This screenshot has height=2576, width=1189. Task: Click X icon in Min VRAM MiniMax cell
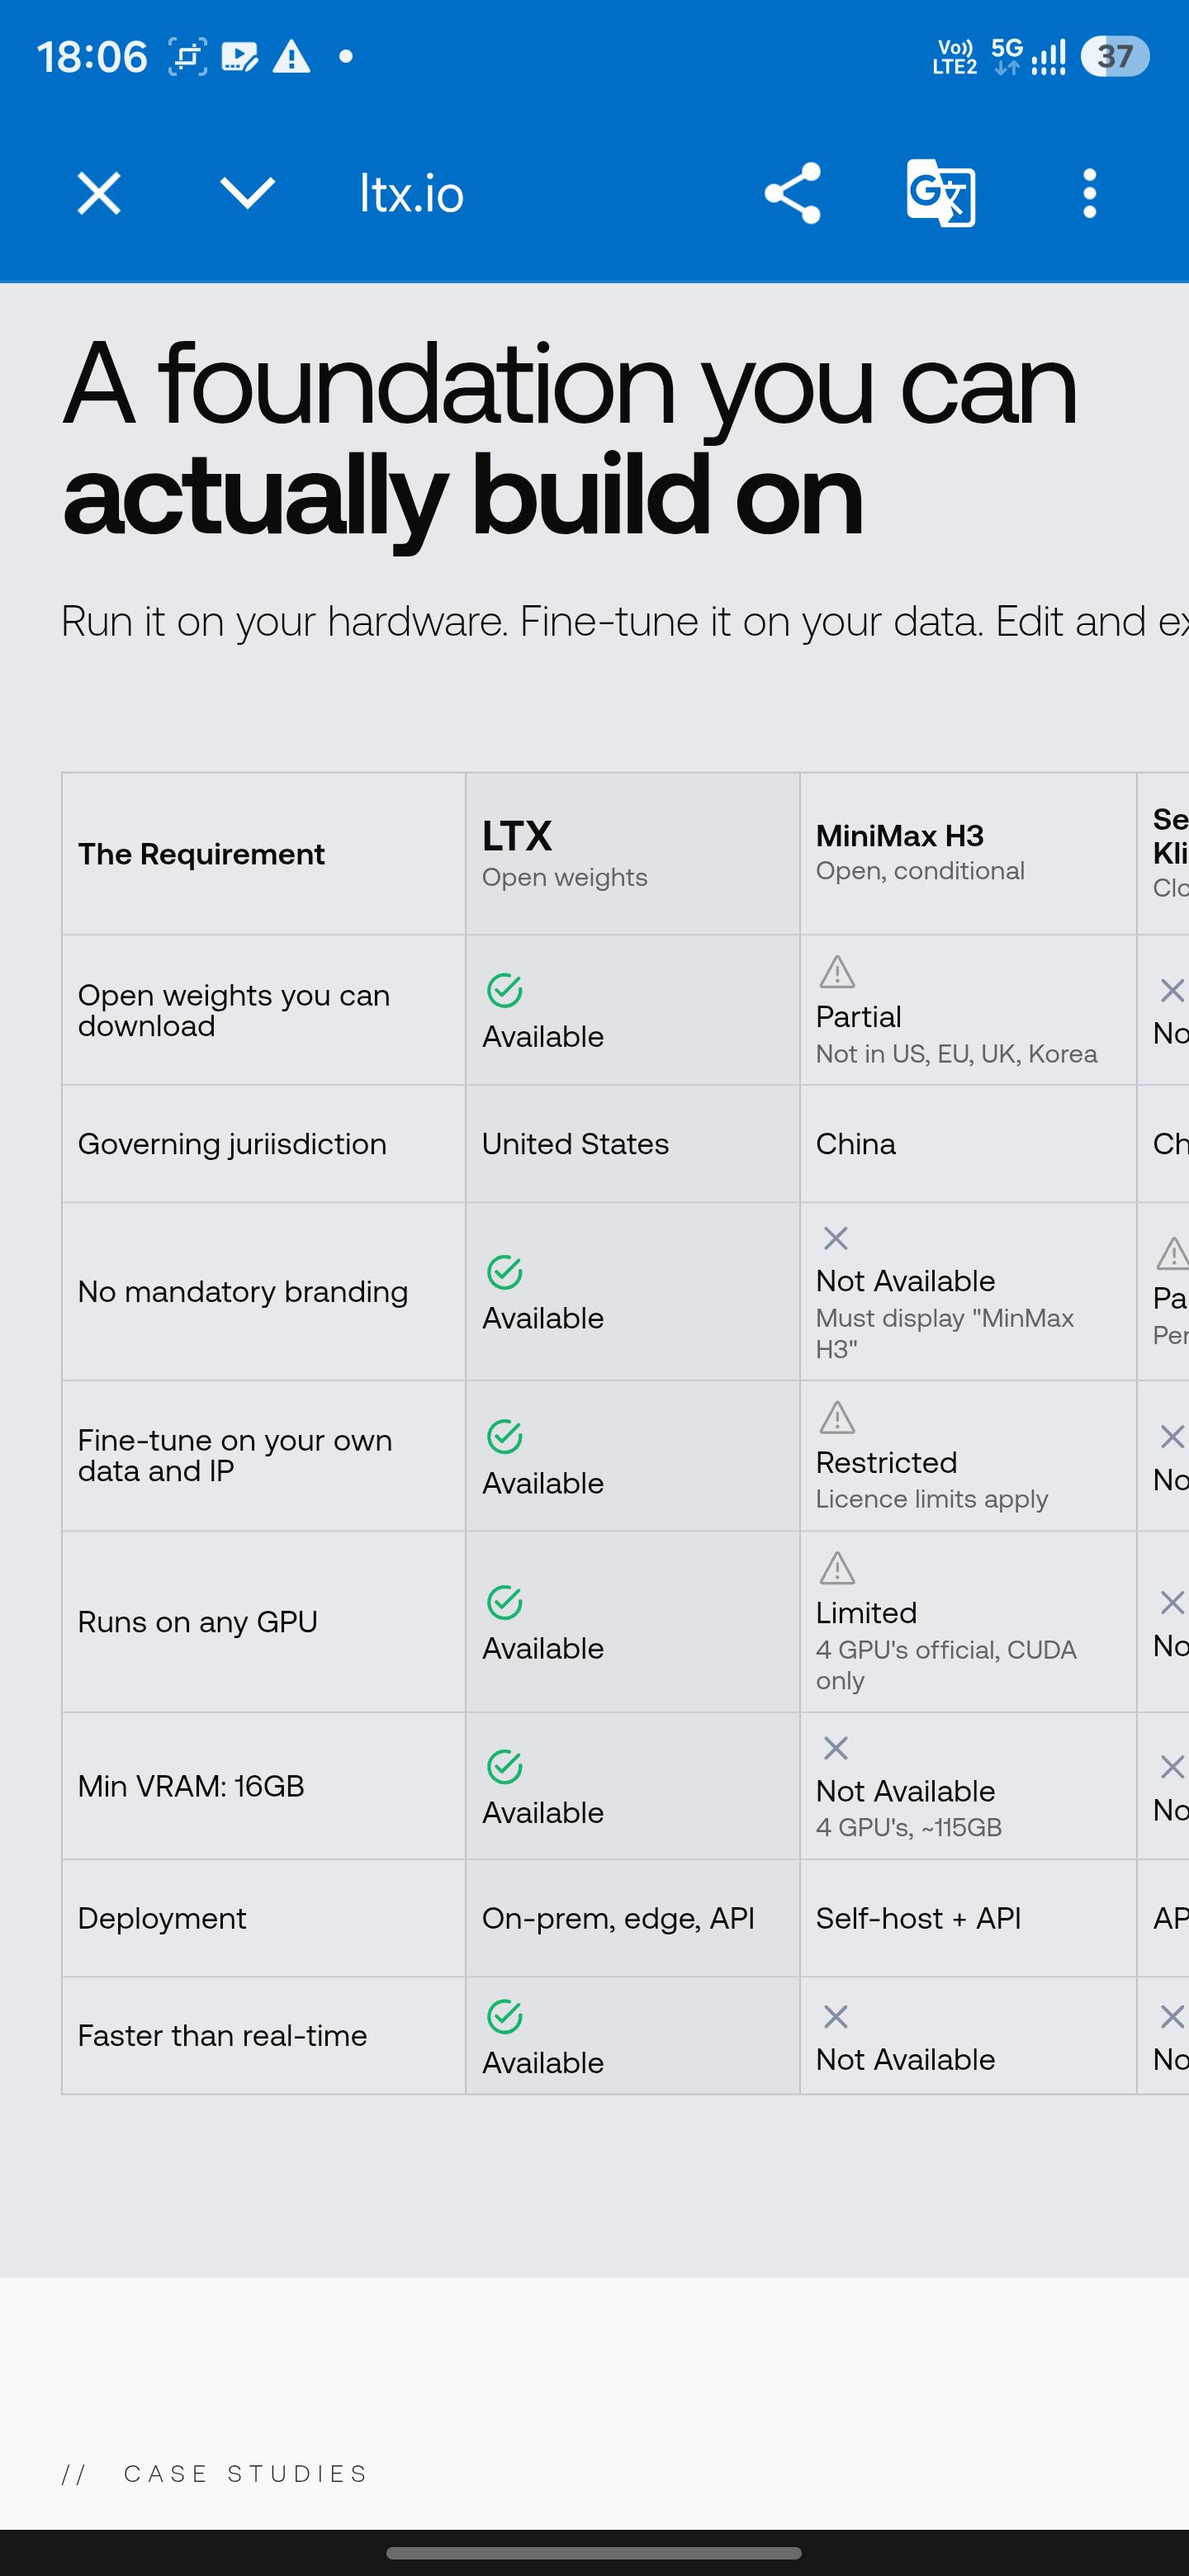click(x=836, y=1748)
